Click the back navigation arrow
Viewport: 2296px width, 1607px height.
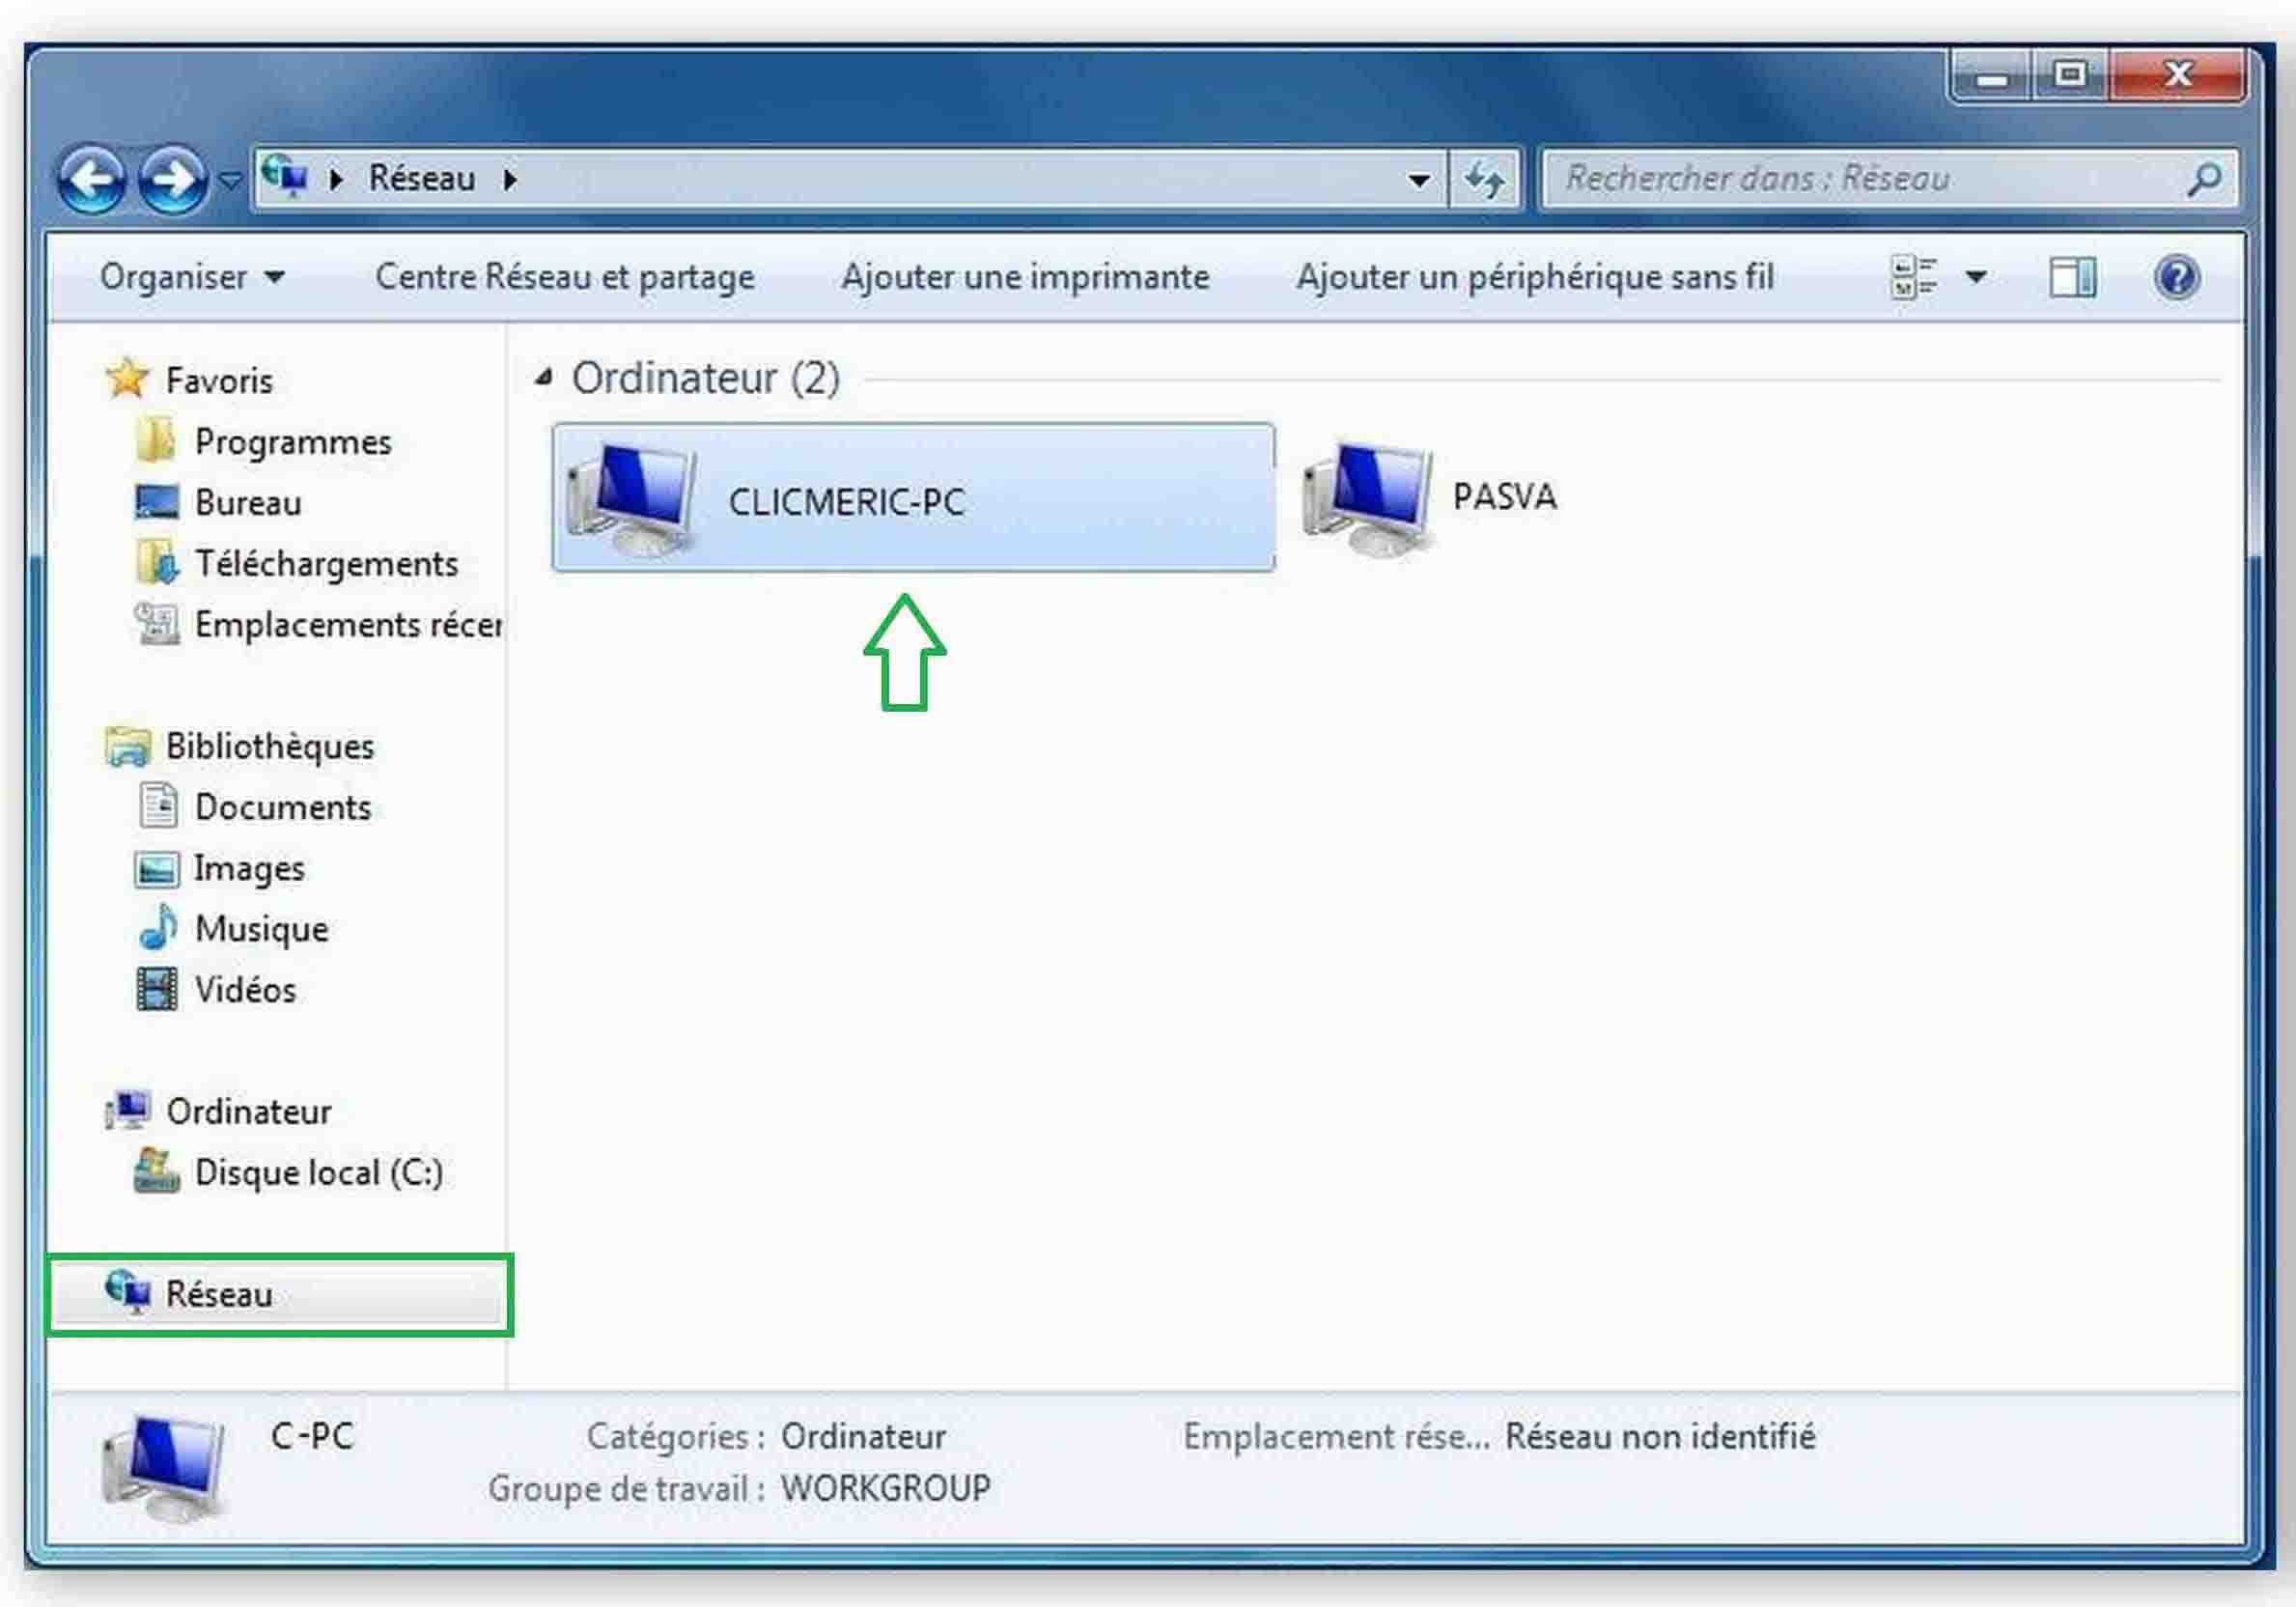[x=93, y=178]
